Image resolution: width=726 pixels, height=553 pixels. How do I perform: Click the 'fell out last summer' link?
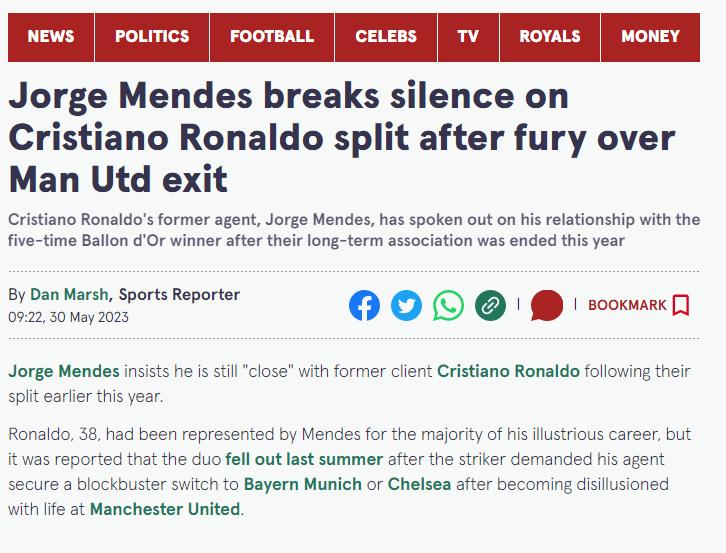pyautogui.click(x=304, y=459)
